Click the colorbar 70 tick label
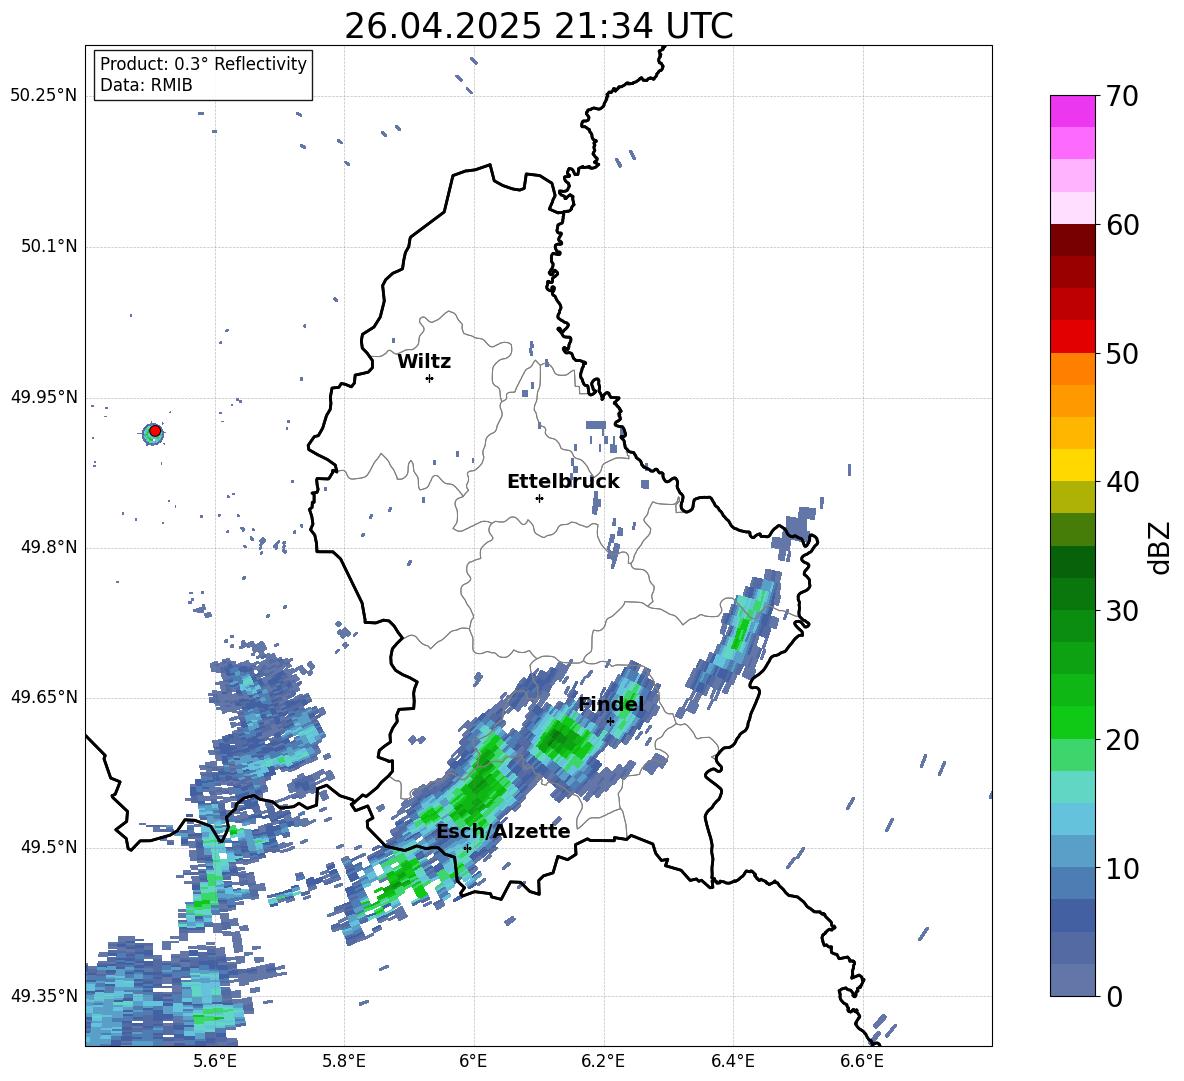This screenshot has height=1081, width=1184. (1122, 96)
